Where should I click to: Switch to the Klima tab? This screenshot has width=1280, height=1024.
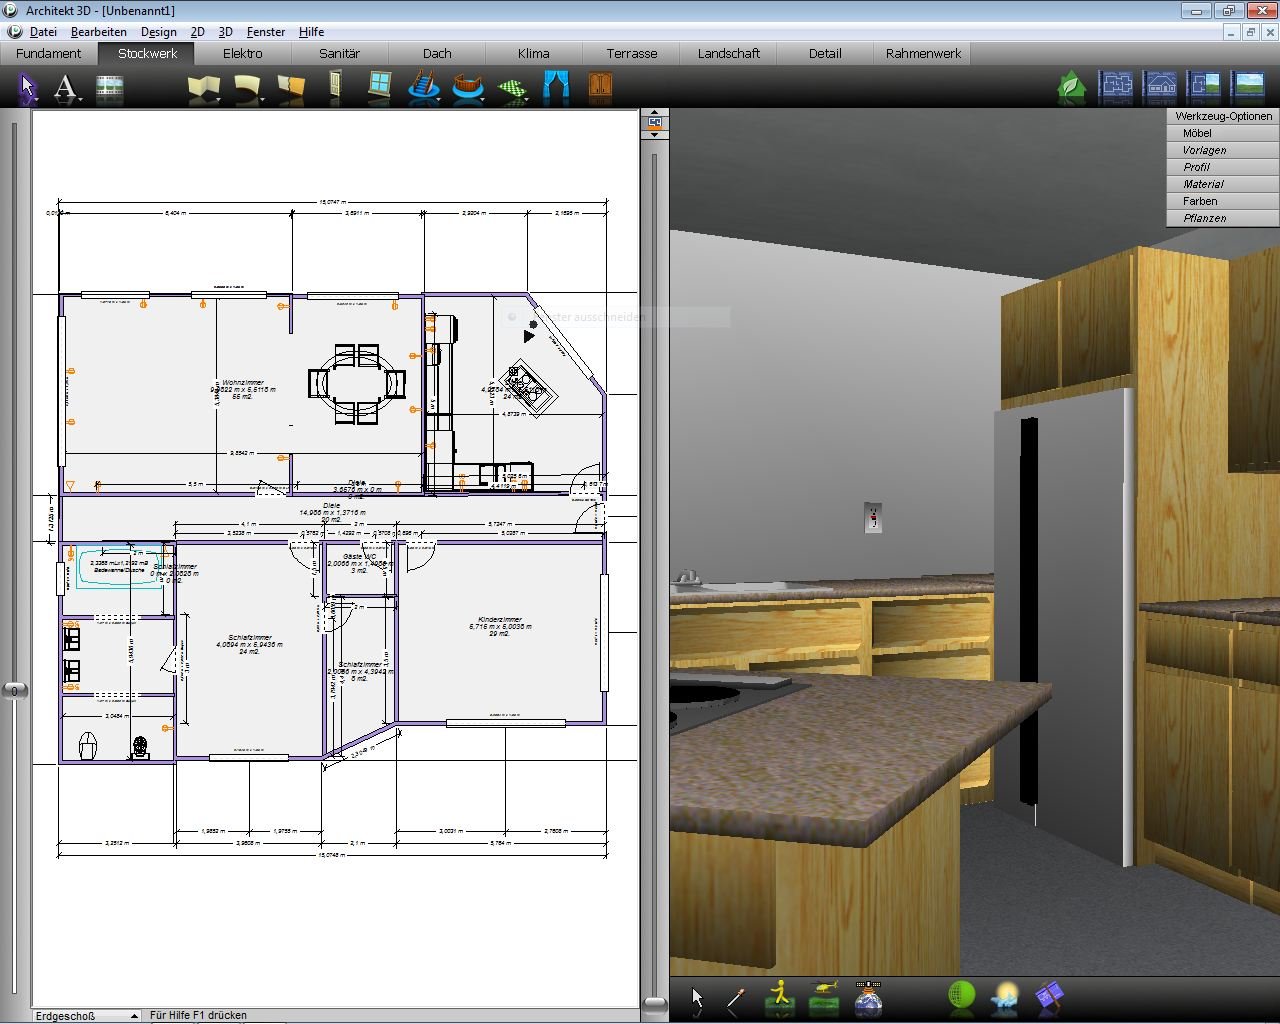534,53
